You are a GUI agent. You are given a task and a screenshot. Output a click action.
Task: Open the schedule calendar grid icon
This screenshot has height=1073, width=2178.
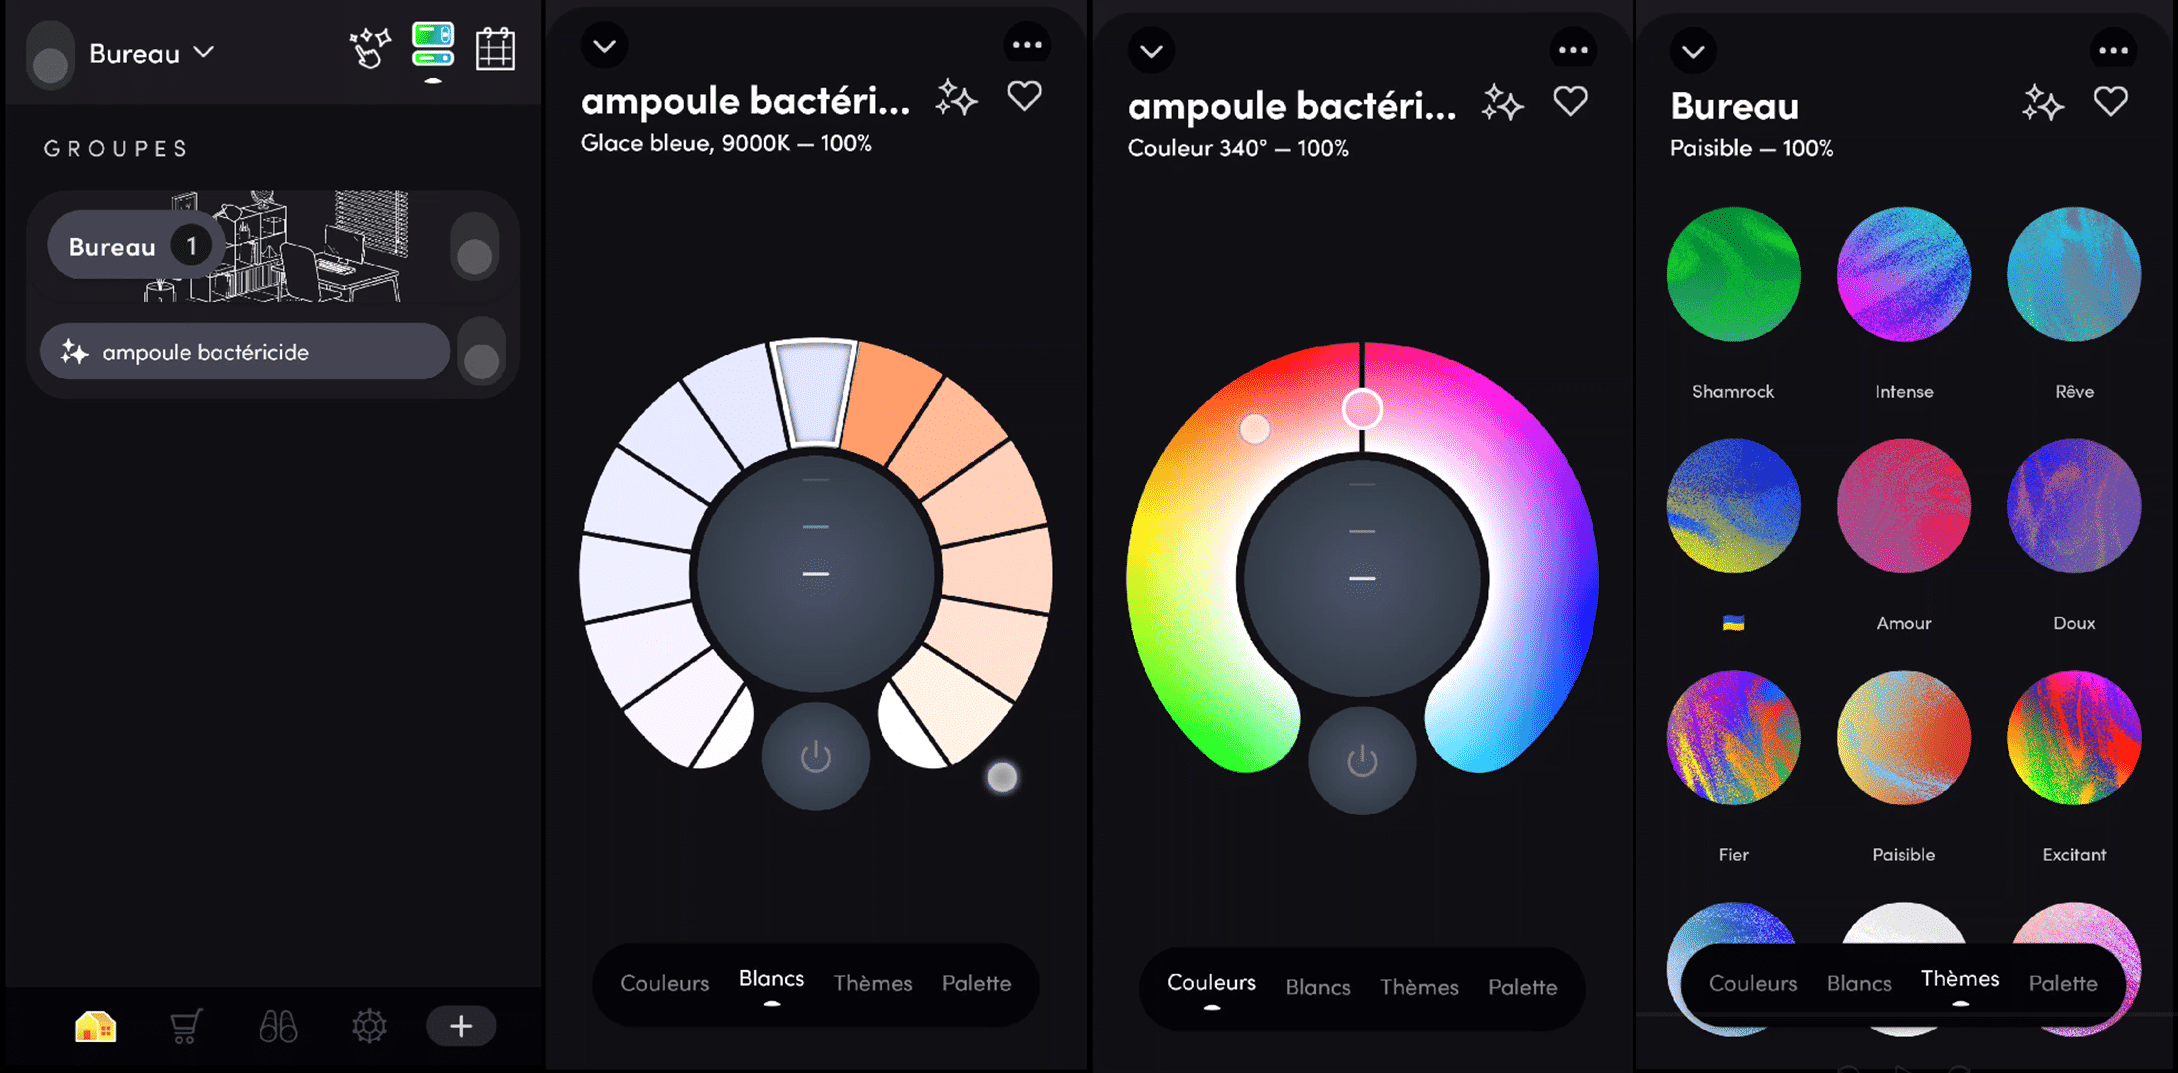[x=495, y=48]
